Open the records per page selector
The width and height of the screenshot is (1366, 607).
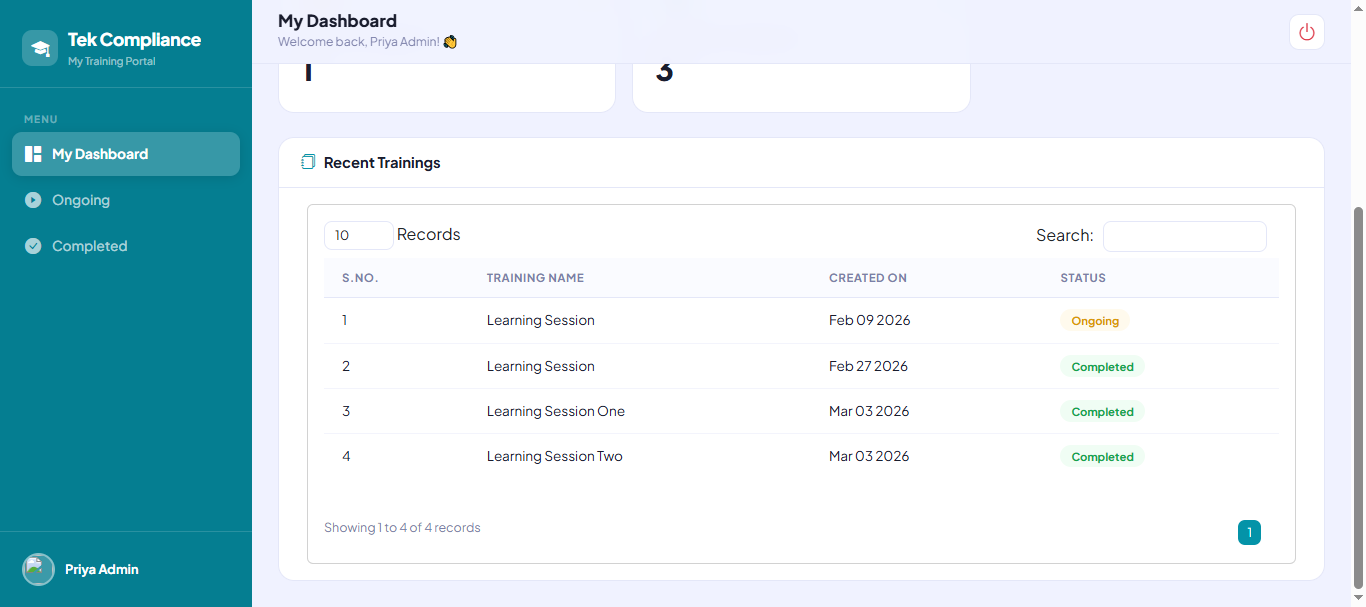pos(358,235)
